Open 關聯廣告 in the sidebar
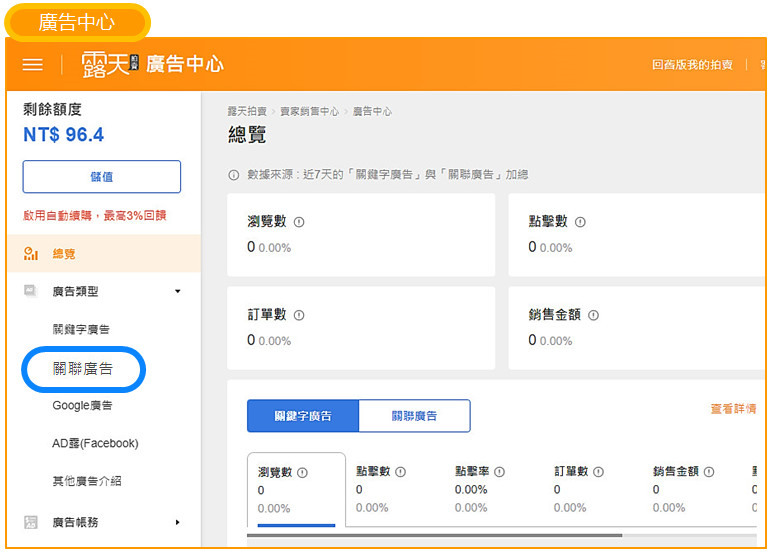 (83, 369)
